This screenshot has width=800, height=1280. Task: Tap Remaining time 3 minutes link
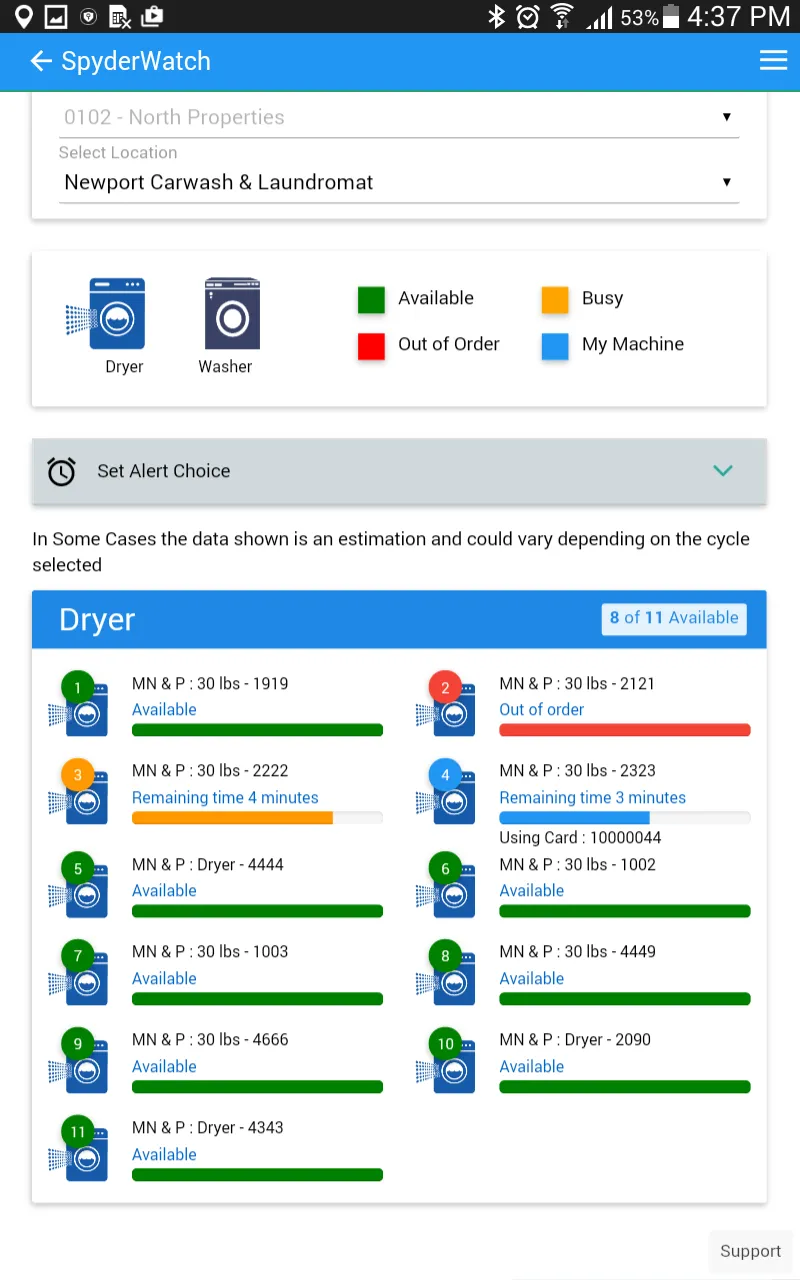pyautogui.click(x=593, y=798)
